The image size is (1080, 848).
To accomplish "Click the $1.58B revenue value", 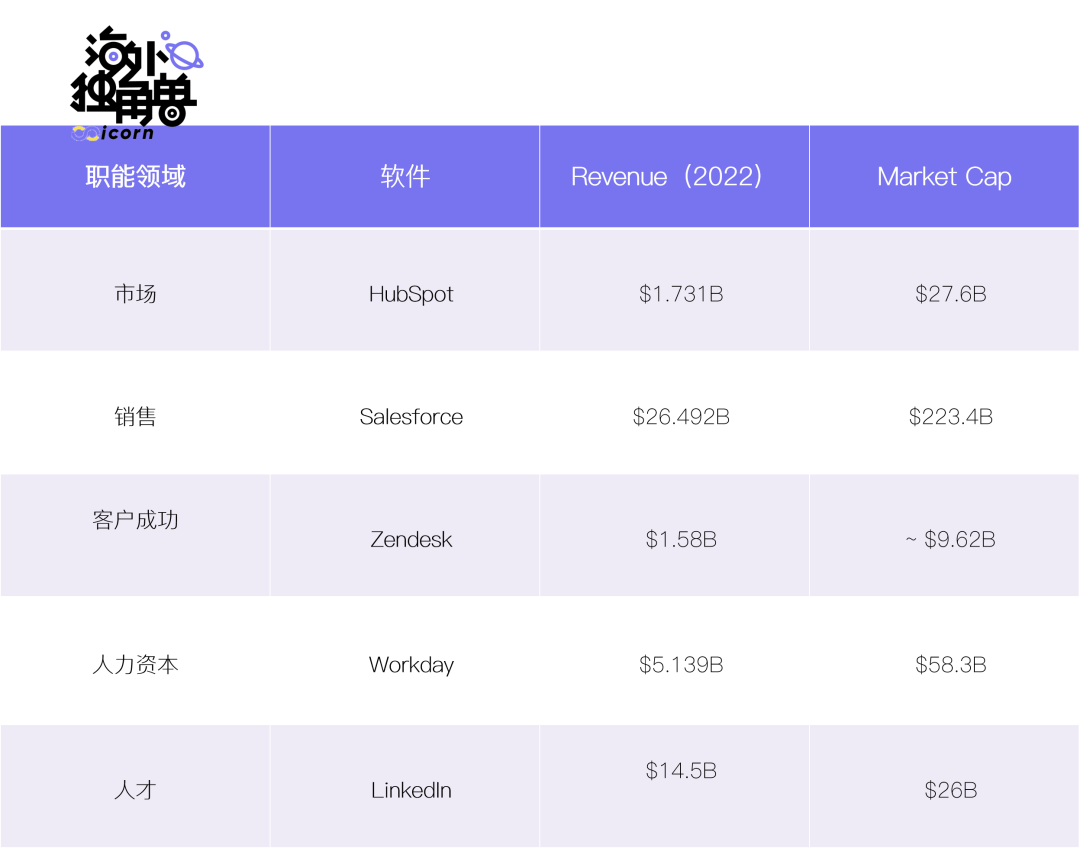I will [681, 539].
